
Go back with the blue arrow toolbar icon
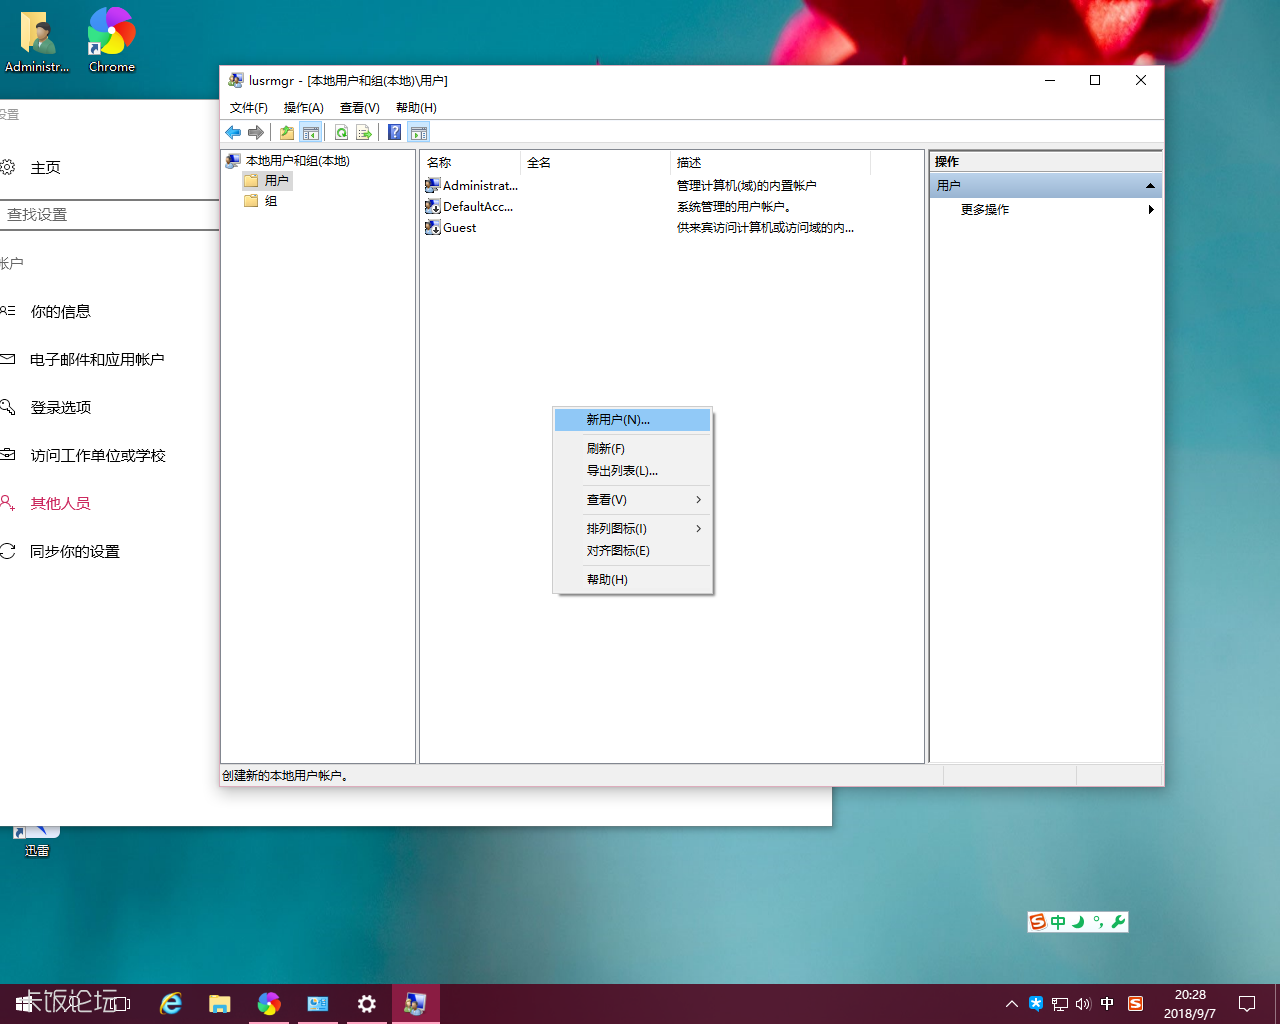click(x=233, y=132)
